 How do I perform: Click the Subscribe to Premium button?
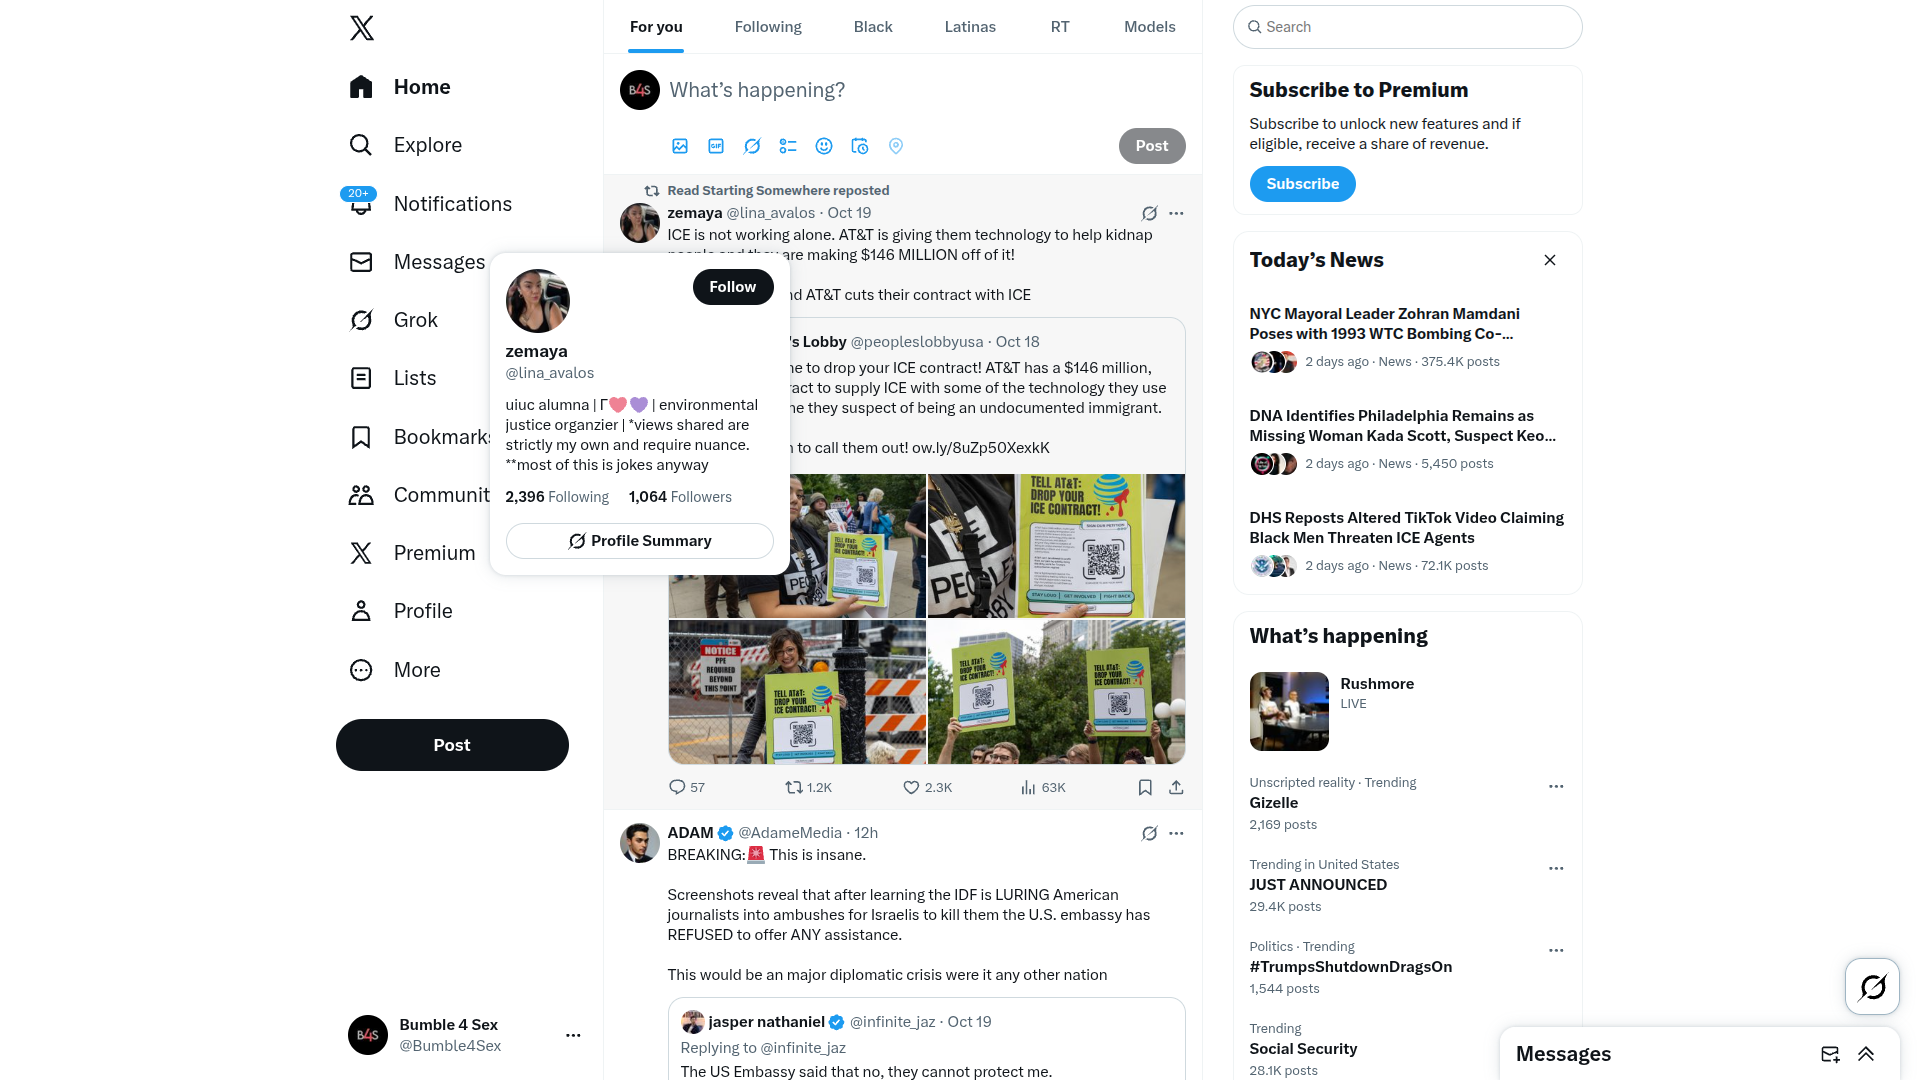1302,184
